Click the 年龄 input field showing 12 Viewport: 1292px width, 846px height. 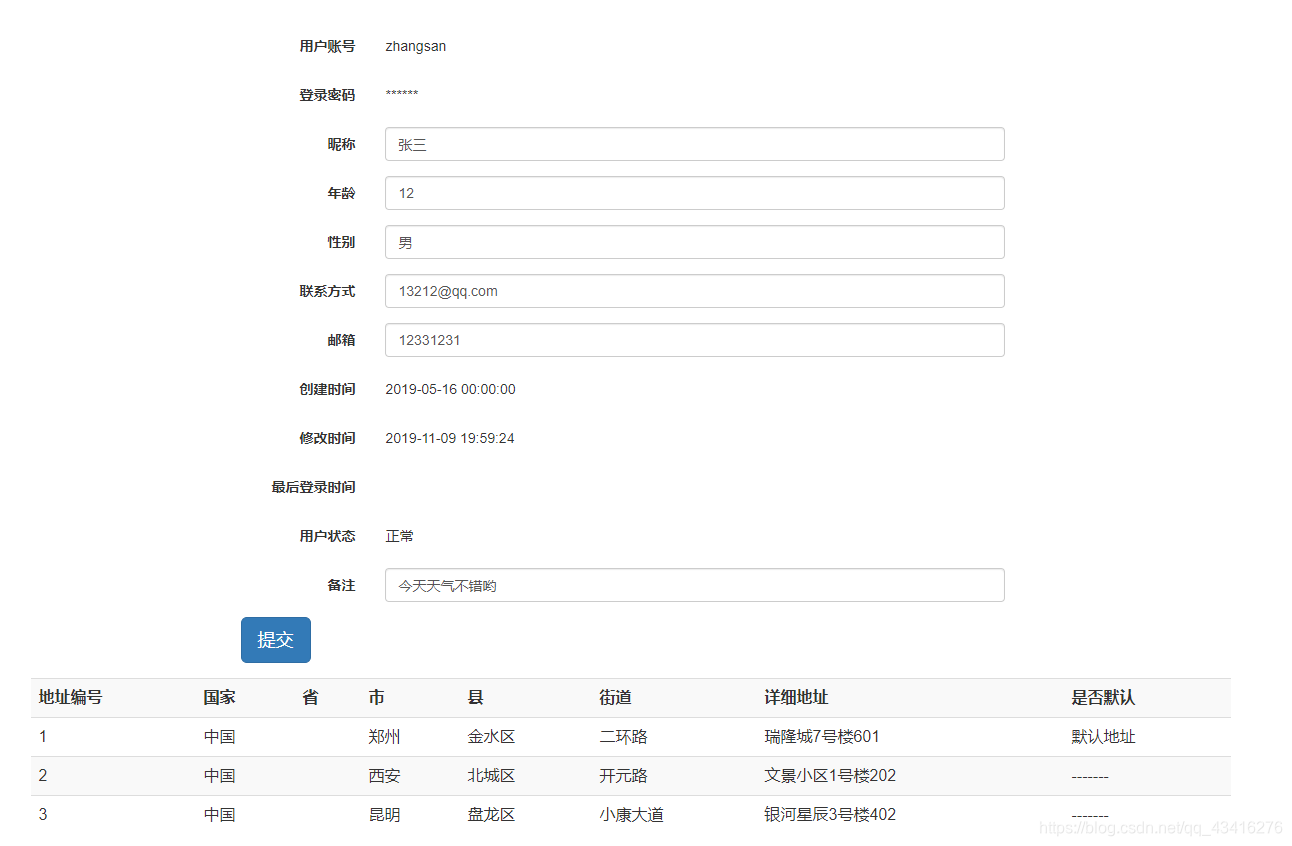point(694,193)
